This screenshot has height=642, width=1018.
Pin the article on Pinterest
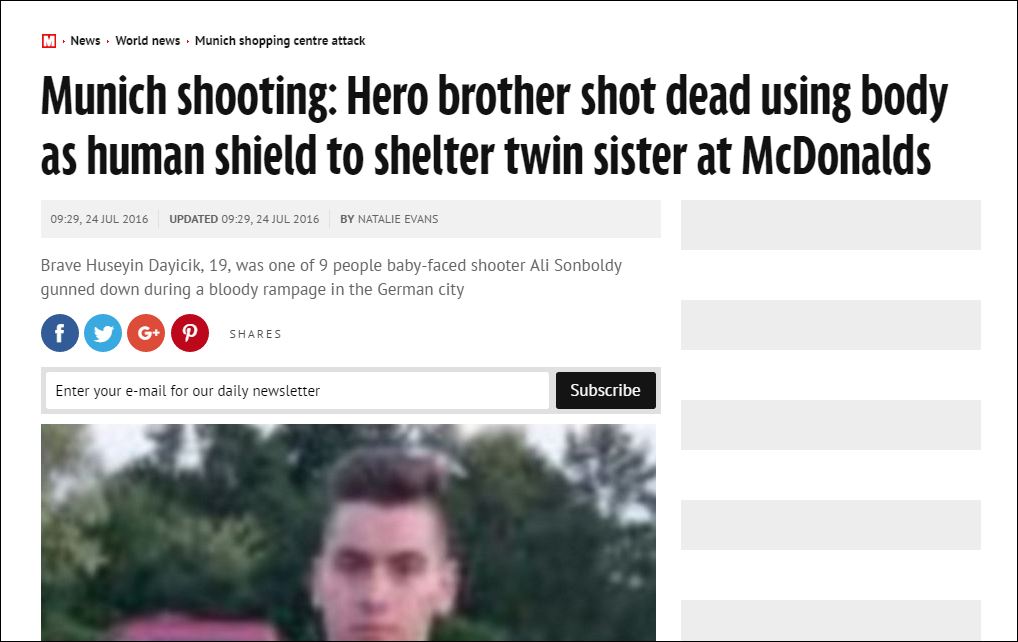click(x=190, y=333)
